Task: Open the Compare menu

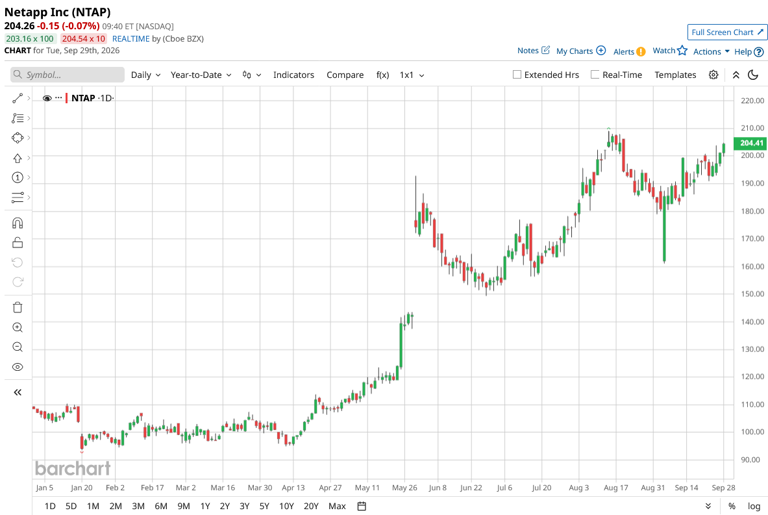Action: [x=345, y=75]
